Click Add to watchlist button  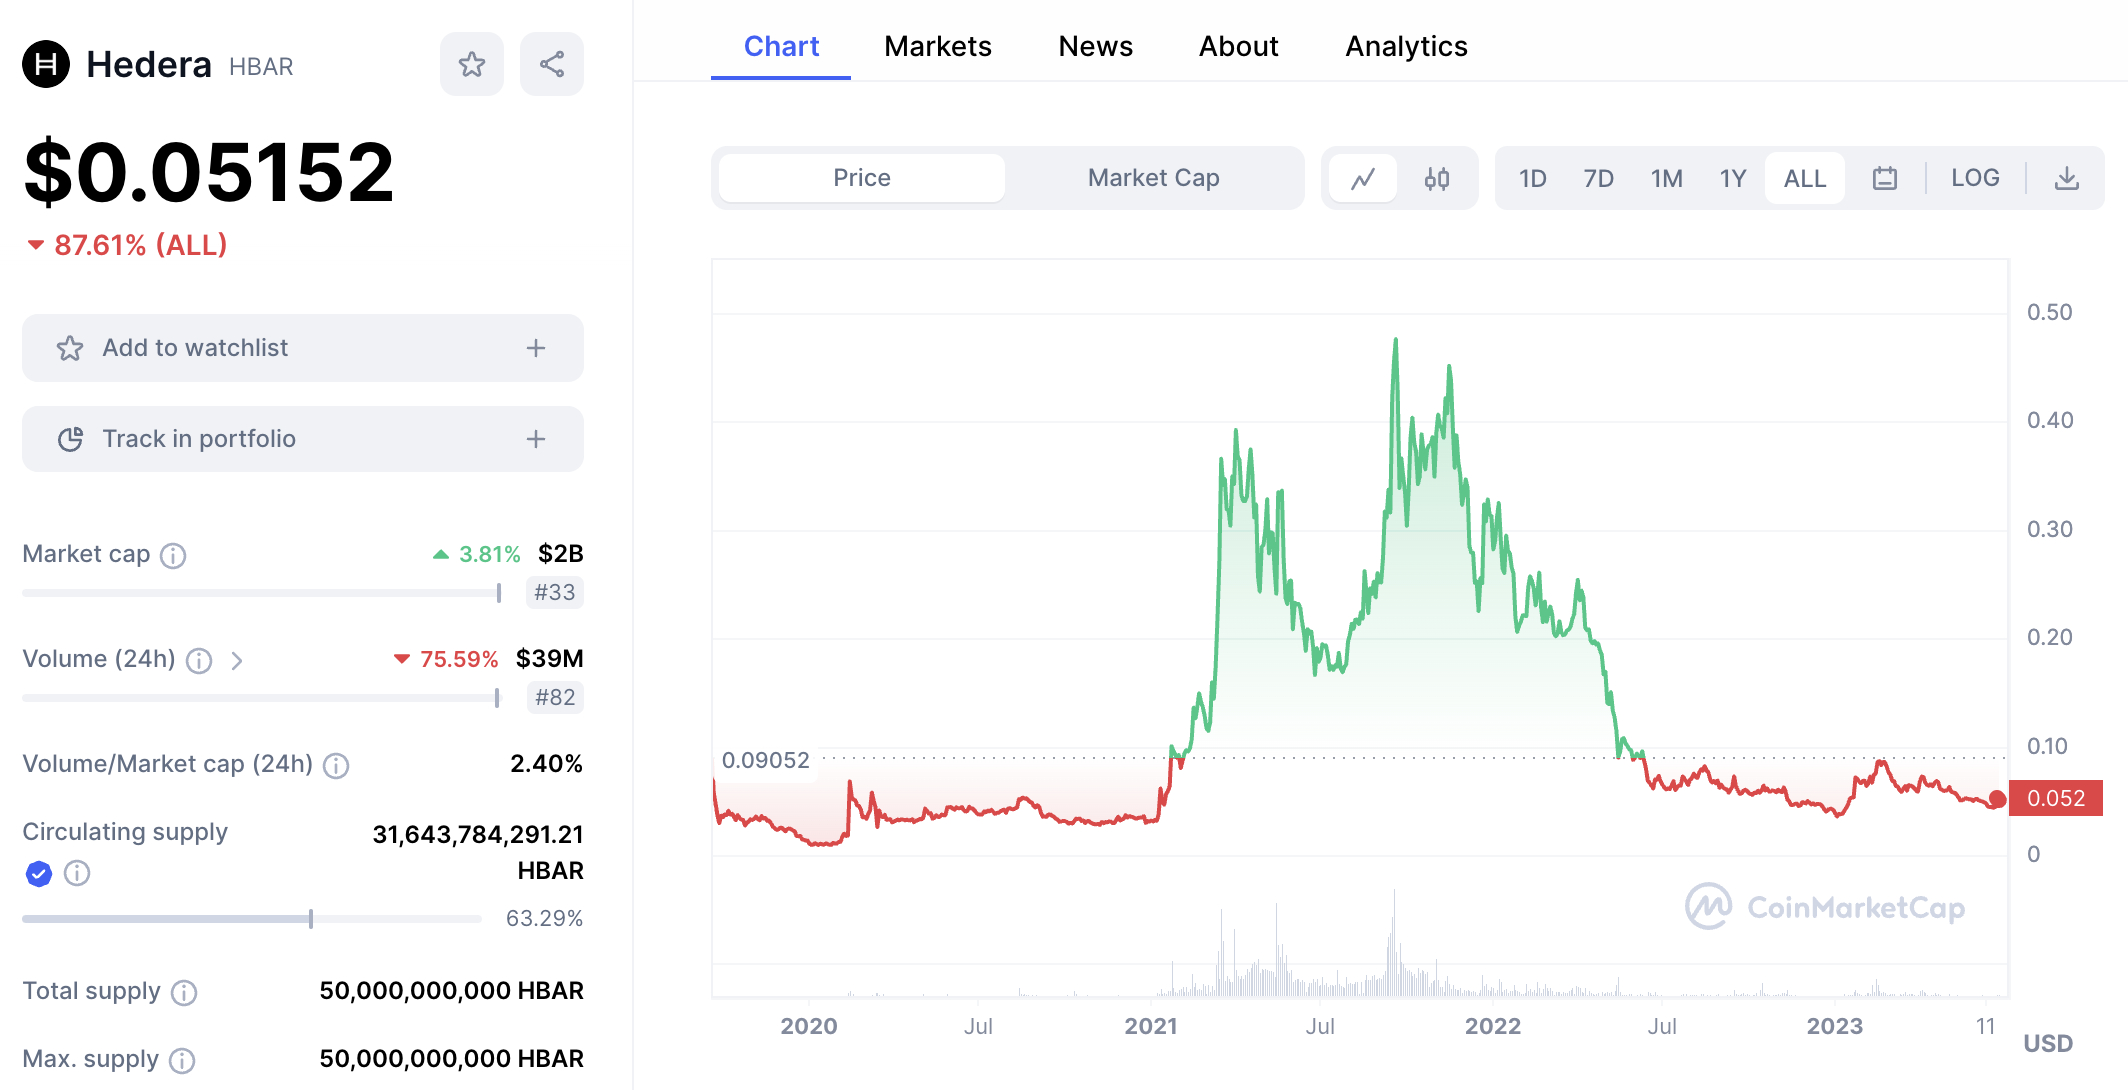pyautogui.click(x=303, y=348)
